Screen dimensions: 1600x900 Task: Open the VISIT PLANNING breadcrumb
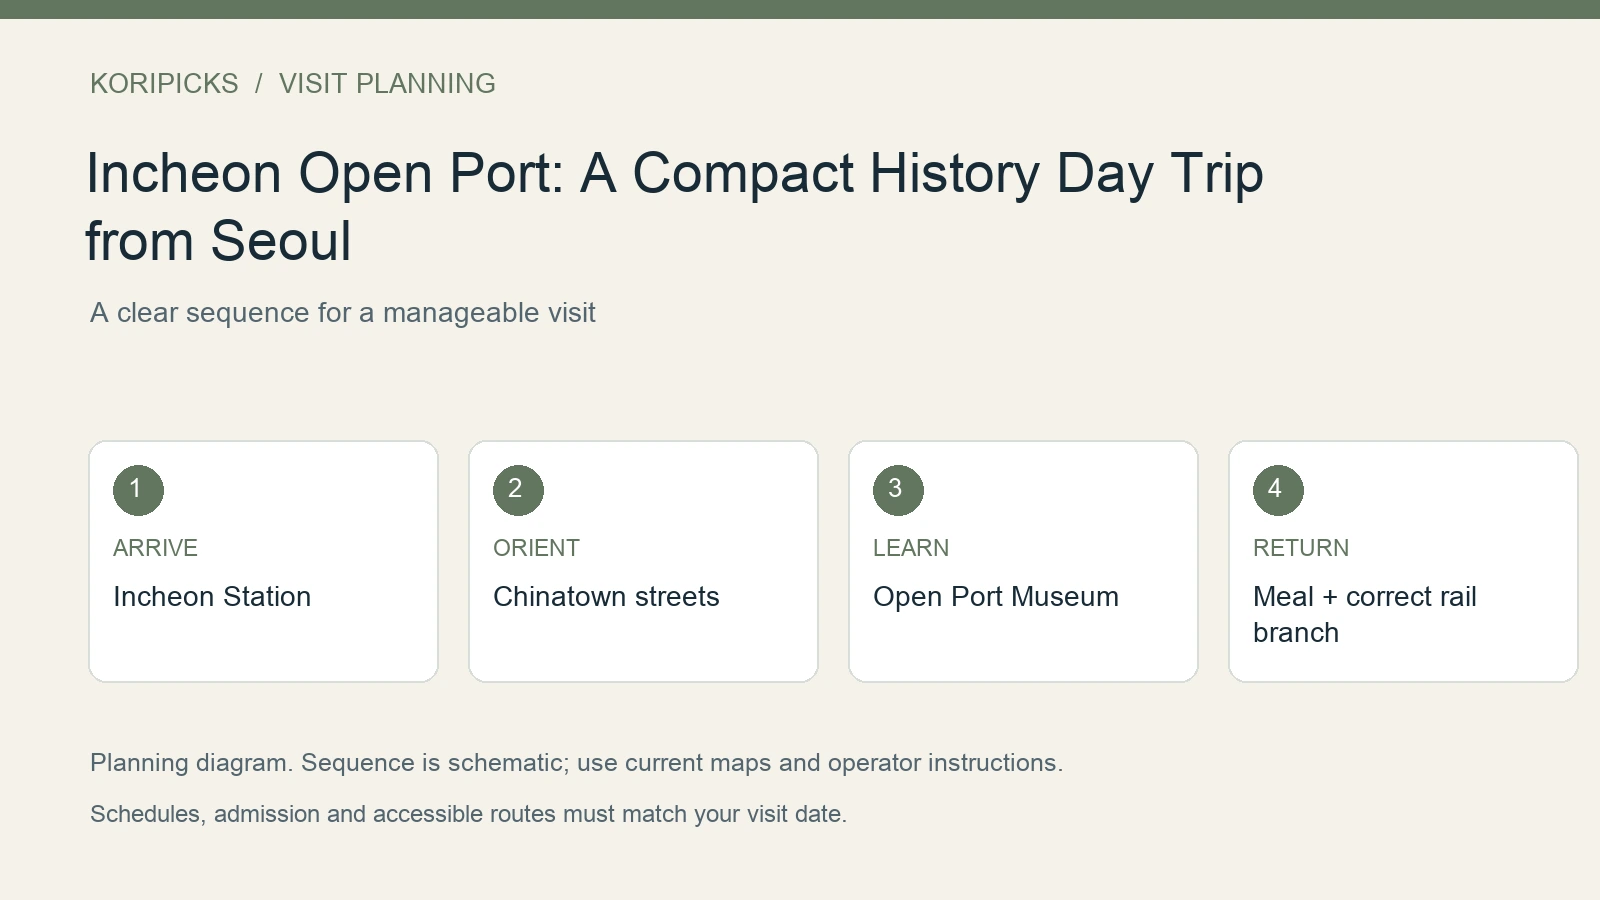pos(387,83)
